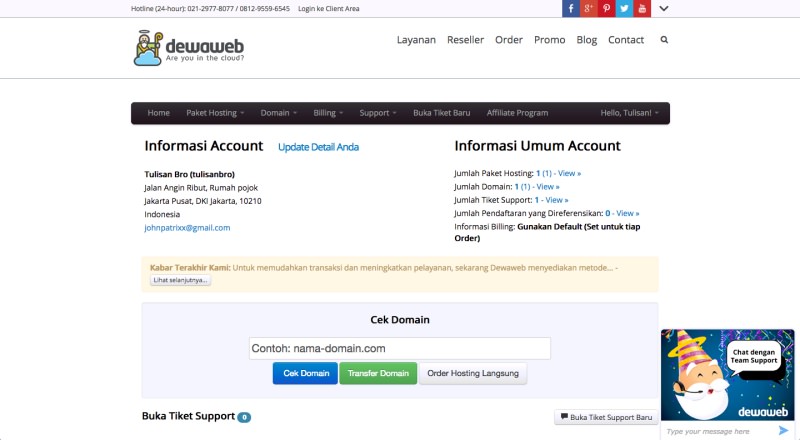The image size is (800, 440).
Task: Open the Layanan menu
Action: [x=416, y=40]
